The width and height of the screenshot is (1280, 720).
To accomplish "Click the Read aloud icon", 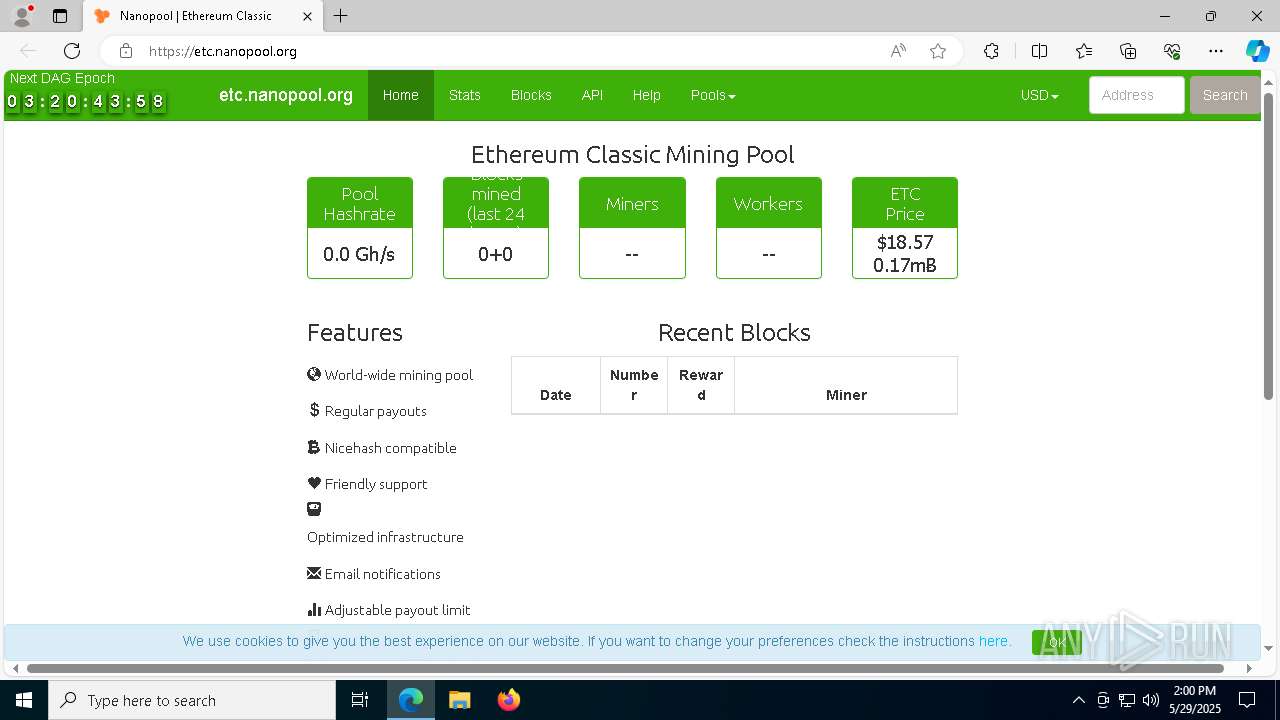I will pyautogui.click(x=898, y=51).
